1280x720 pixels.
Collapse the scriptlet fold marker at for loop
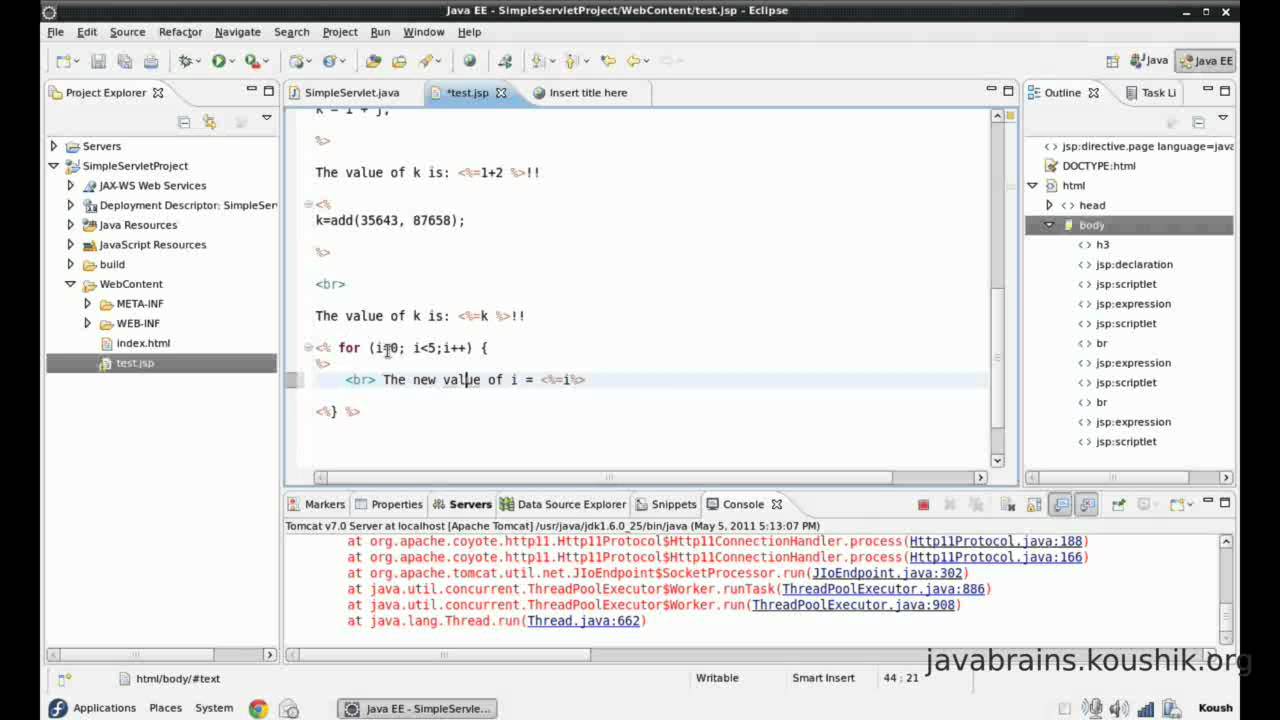[308, 347]
